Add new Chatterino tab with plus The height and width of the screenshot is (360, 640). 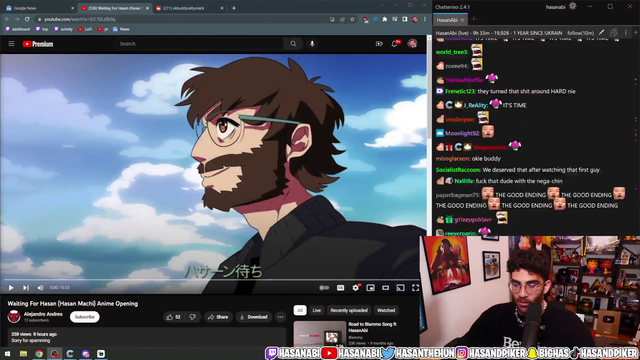coord(473,19)
